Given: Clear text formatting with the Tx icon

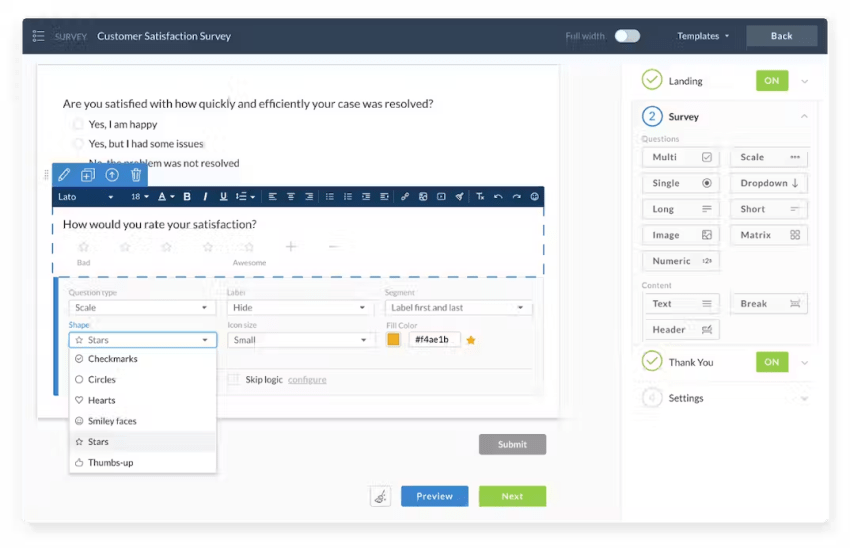Looking at the screenshot, I should pyautogui.click(x=480, y=197).
